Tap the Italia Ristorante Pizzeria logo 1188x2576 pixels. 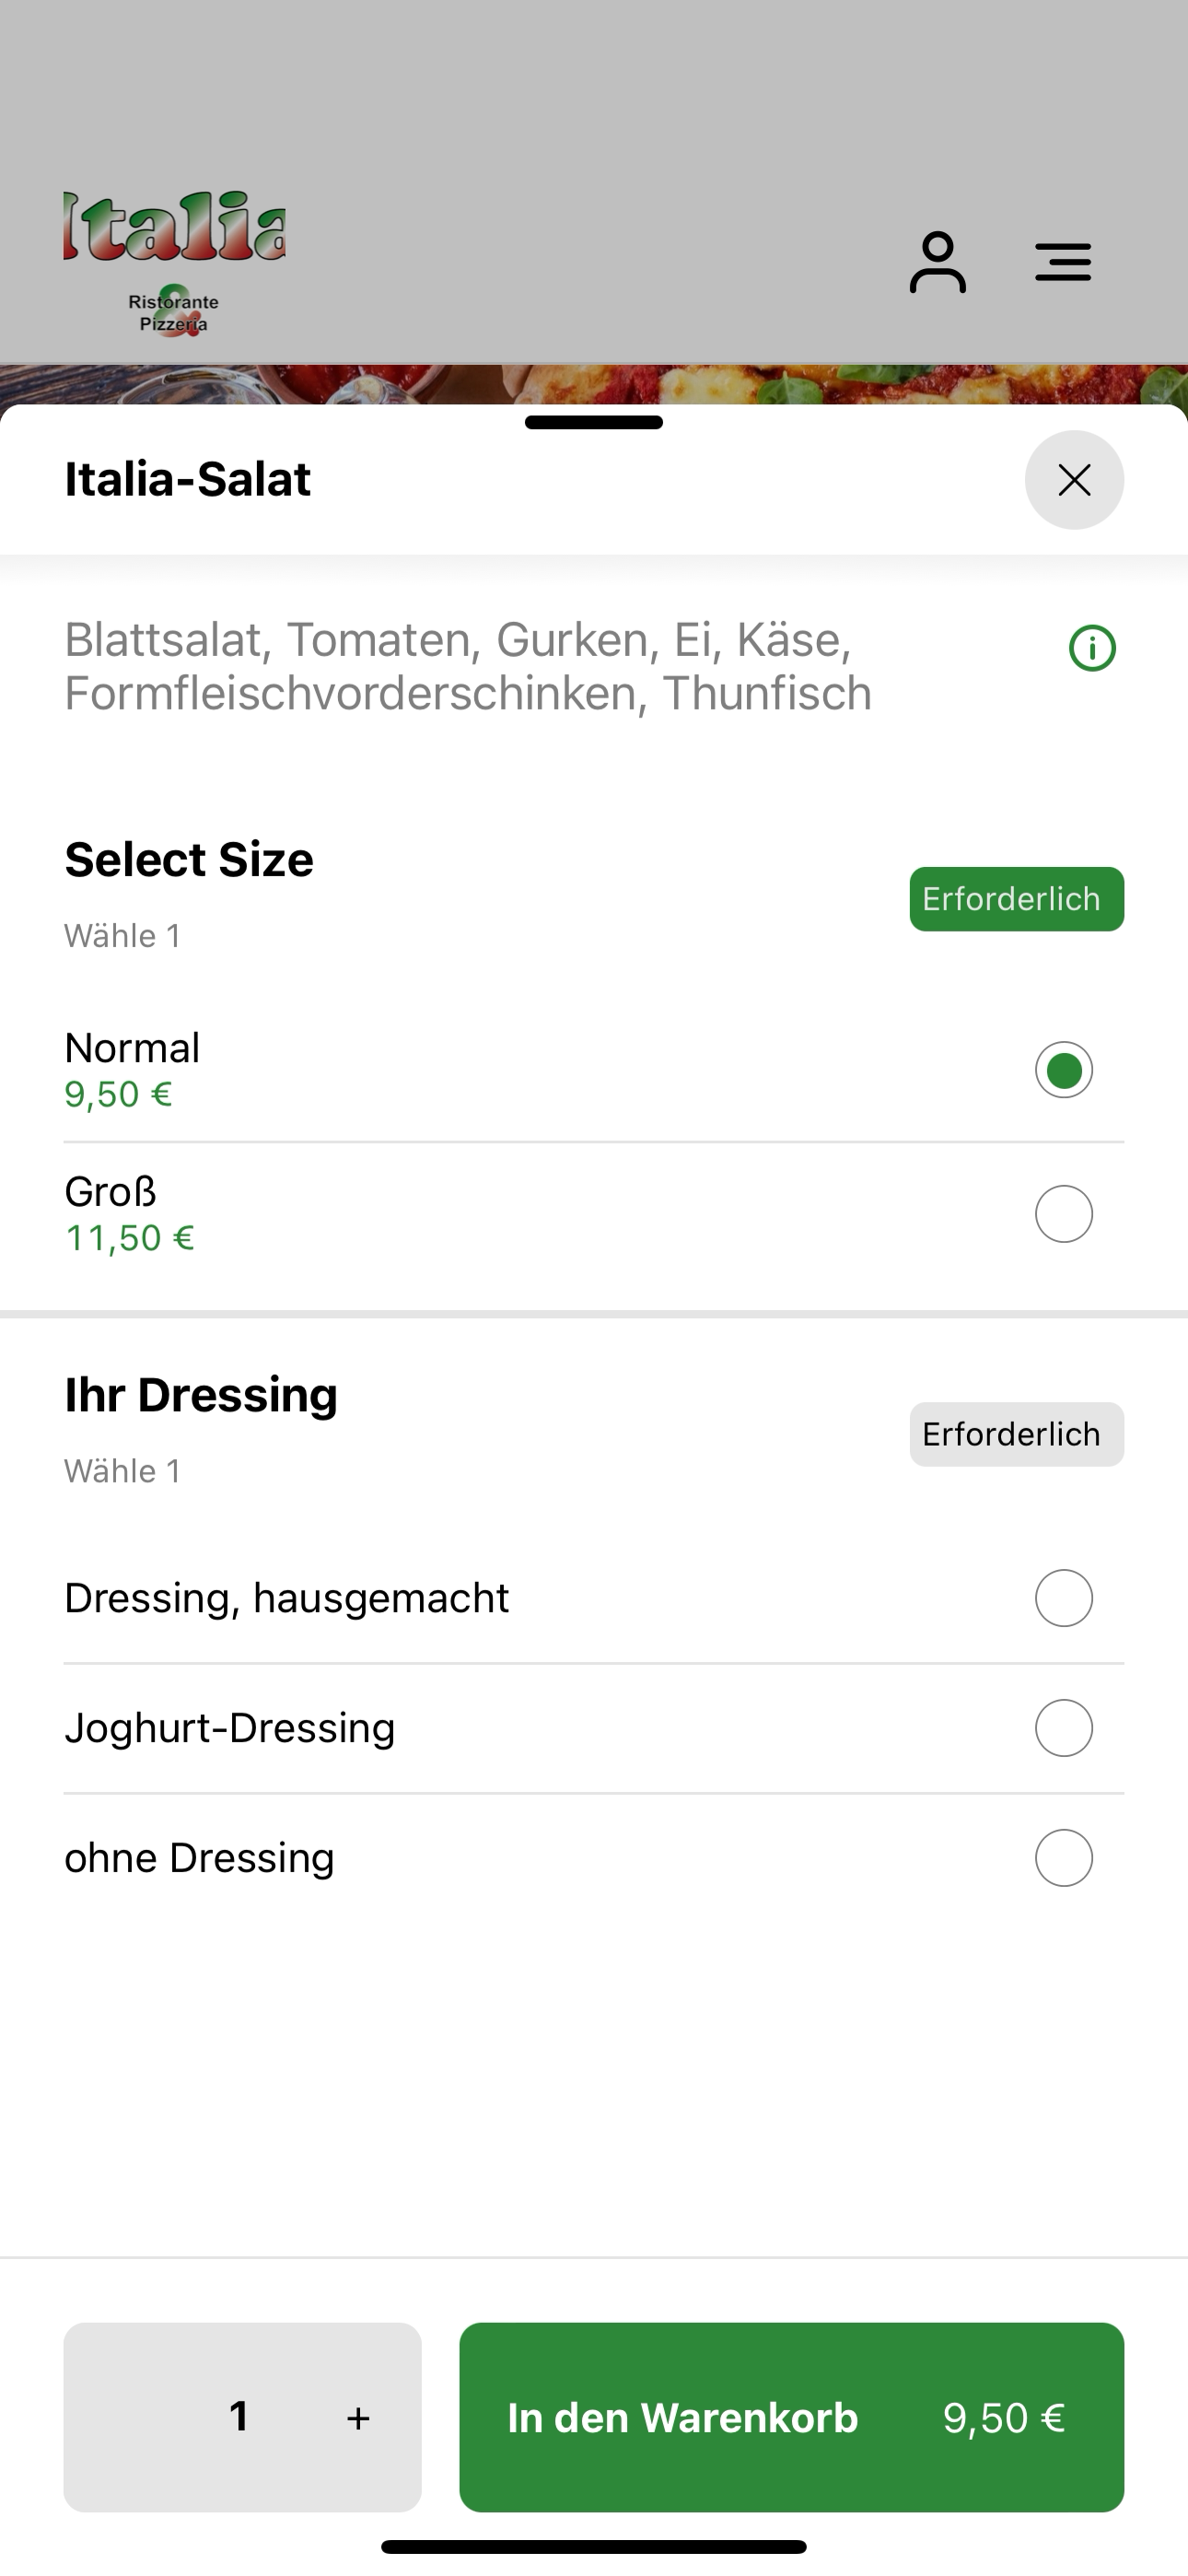[175, 263]
